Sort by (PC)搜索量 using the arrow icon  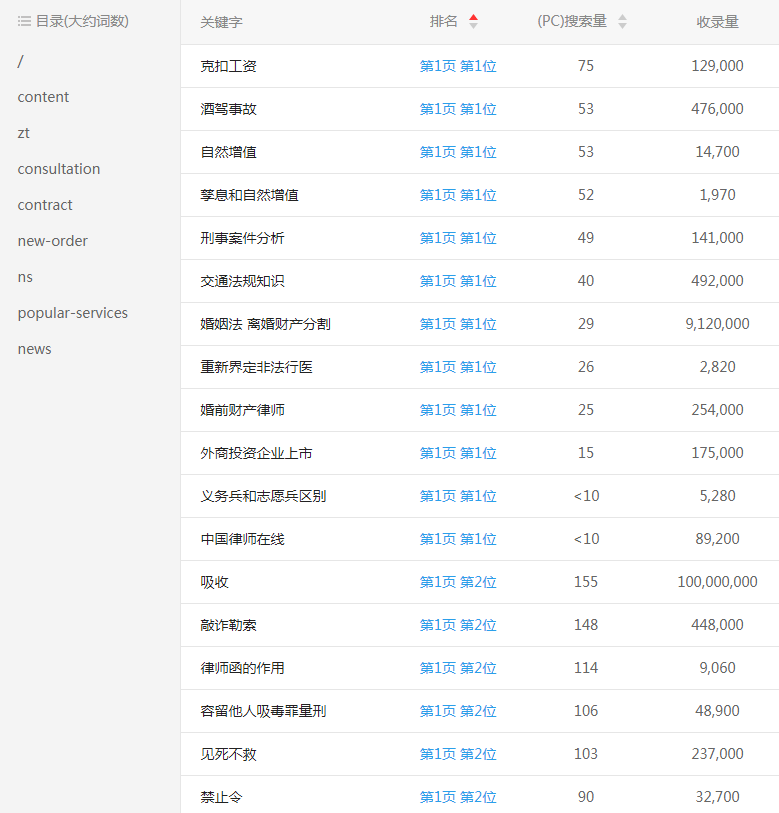click(x=622, y=22)
